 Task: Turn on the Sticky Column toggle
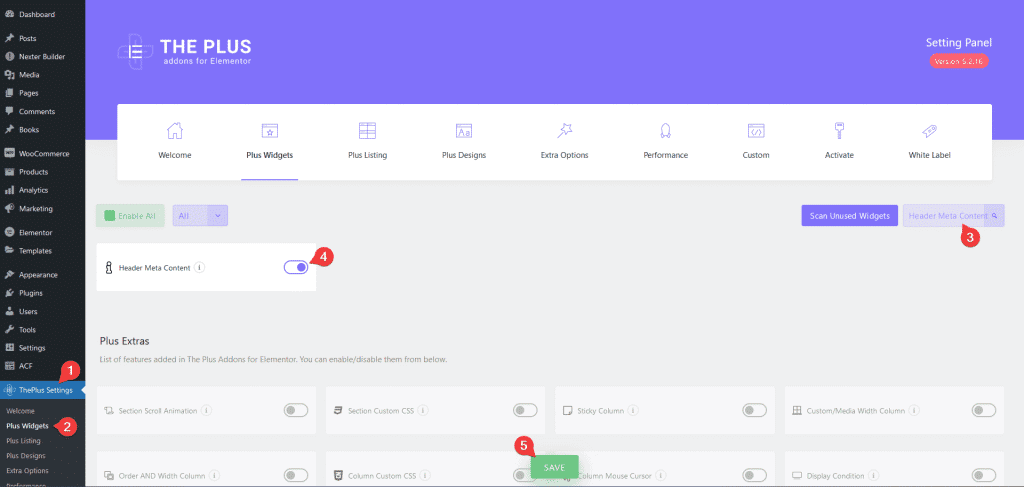(754, 410)
